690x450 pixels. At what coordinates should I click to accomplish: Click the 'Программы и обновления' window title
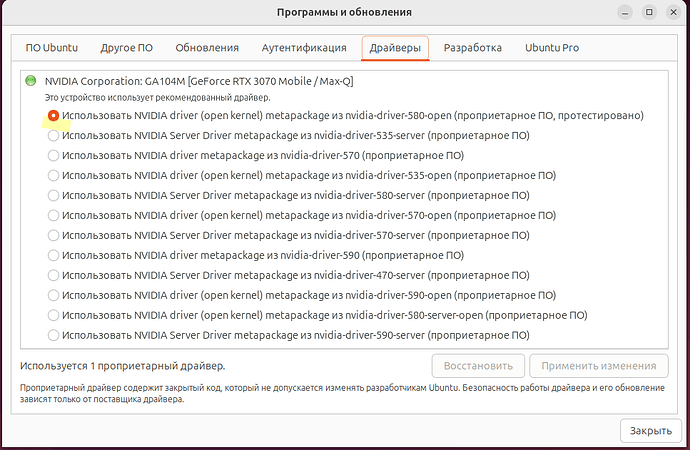pos(344,12)
